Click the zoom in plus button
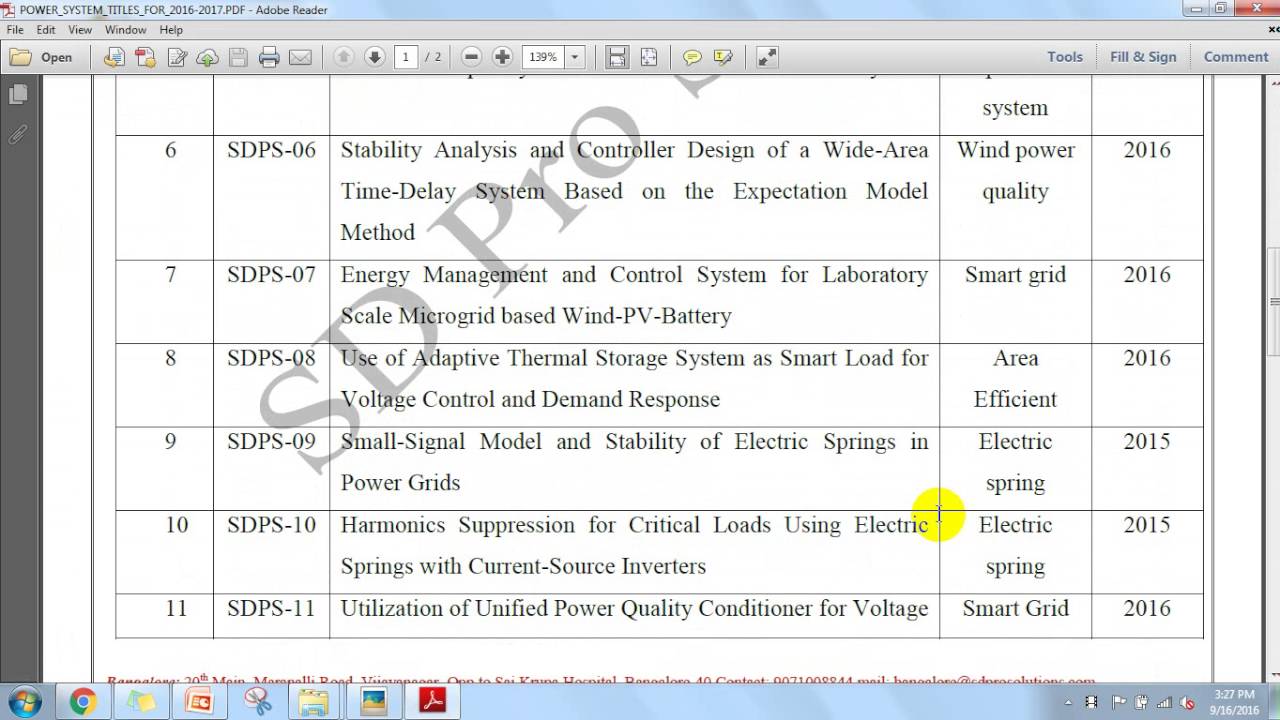This screenshot has width=1280, height=720. tap(503, 57)
